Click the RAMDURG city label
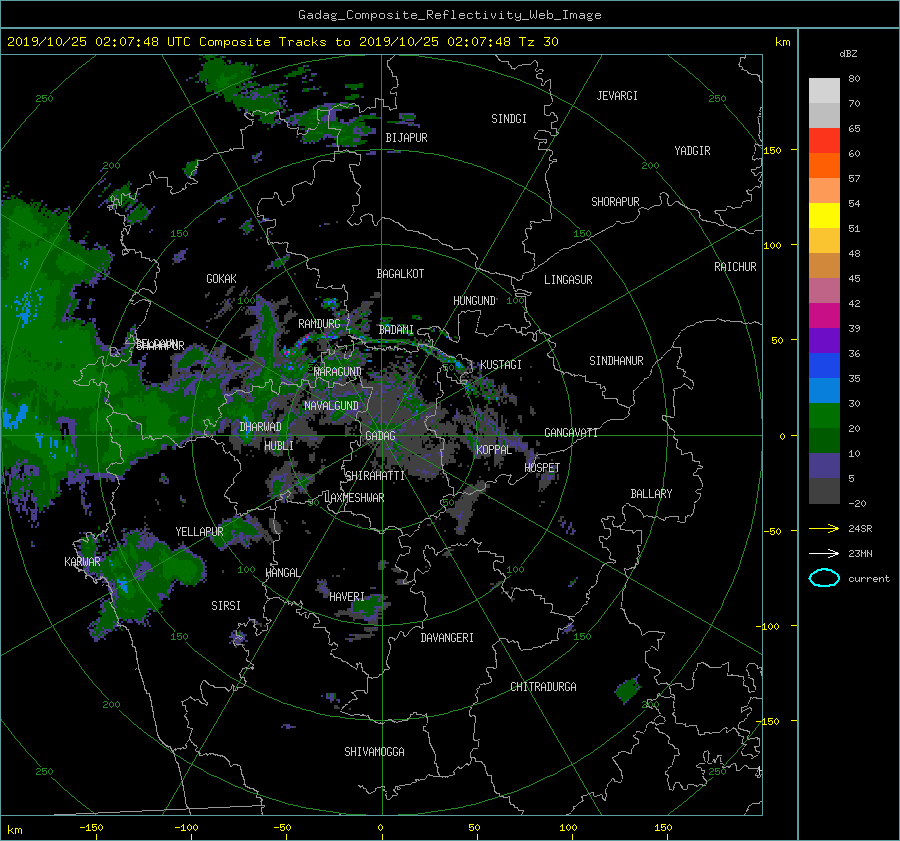This screenshot has width=900, height=841. click(319, 324)
